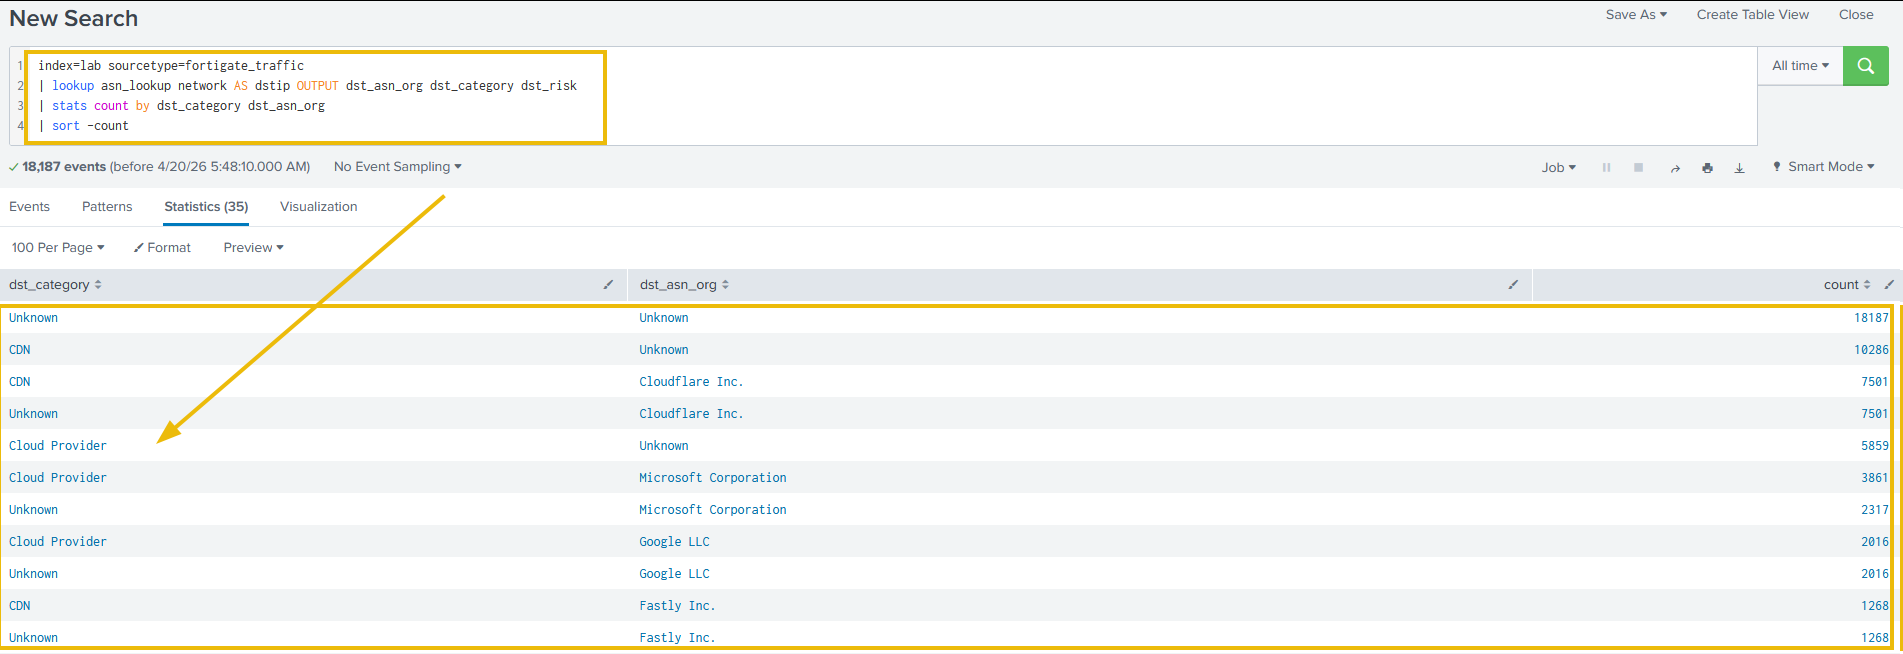Image resolution: width=1903 pixels, height=654 pixels.
Task: Click count value 2317
Action: pos(1875,510)
